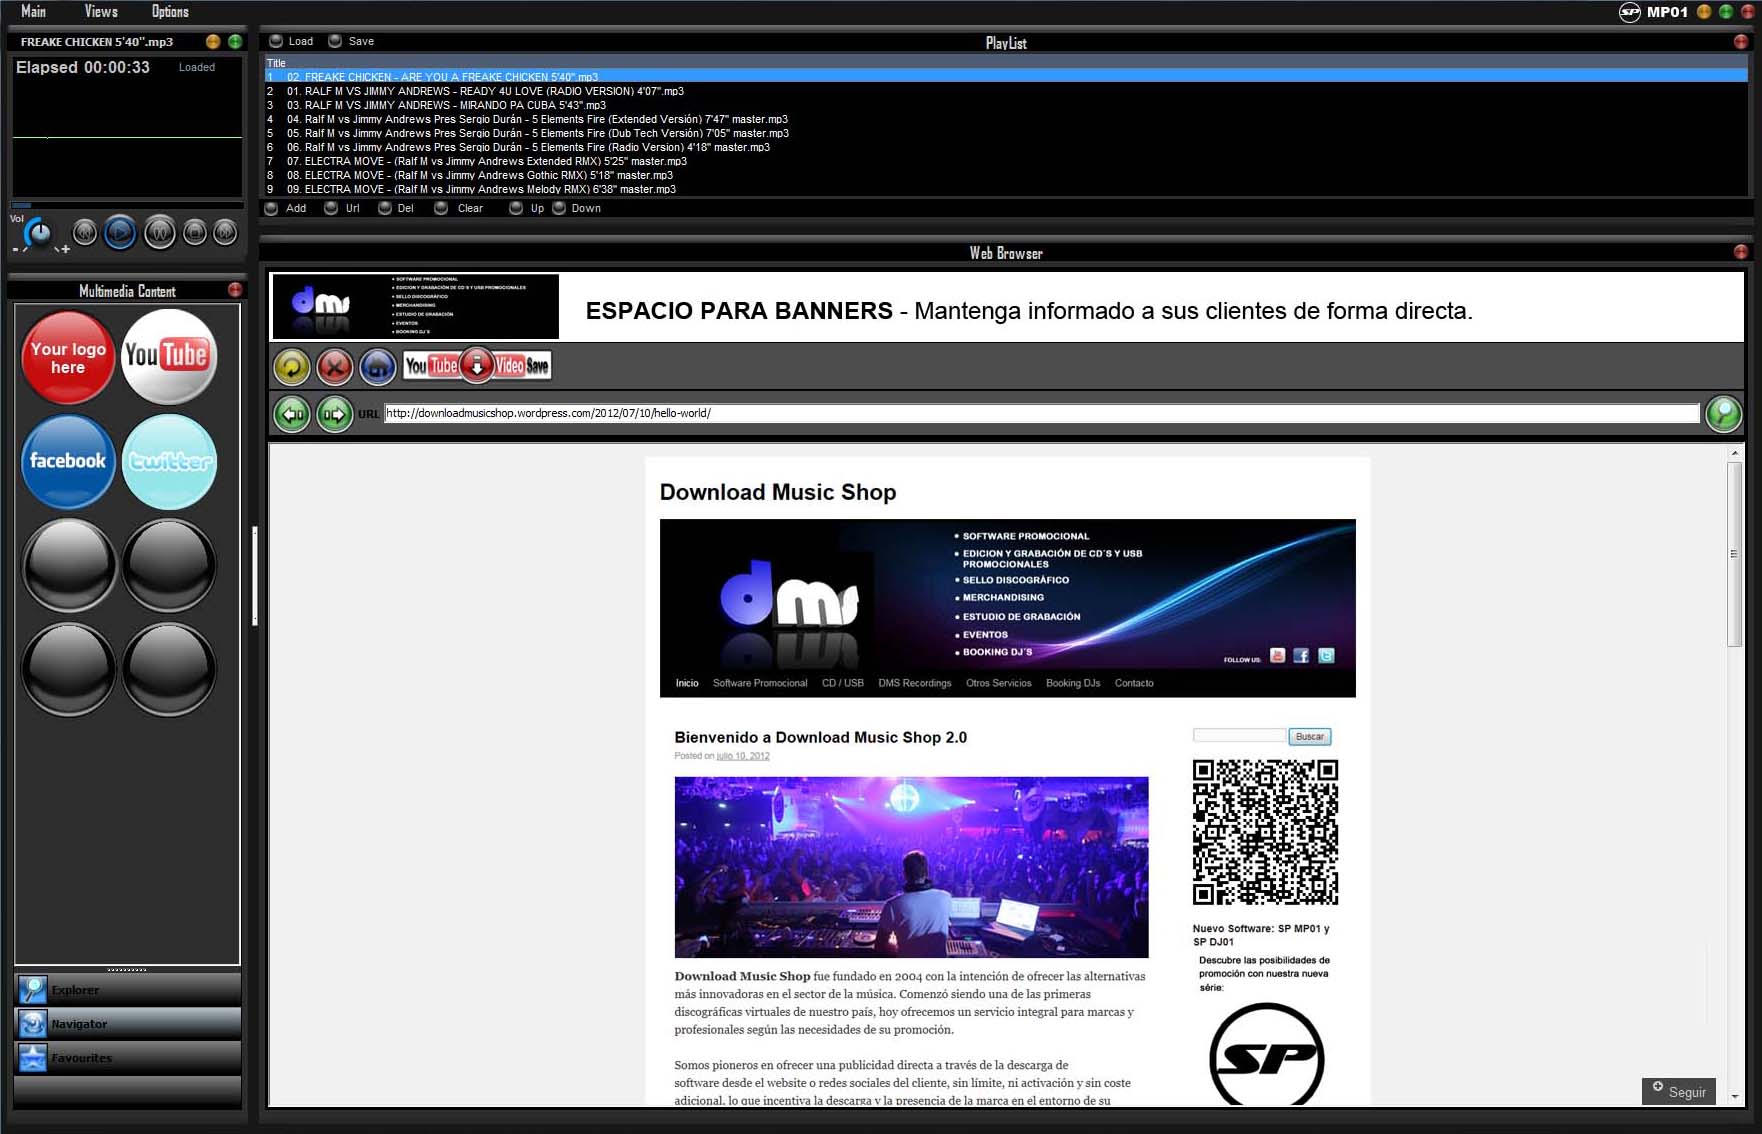Open the Twitter multimedia content button

[x=168, y=461]
